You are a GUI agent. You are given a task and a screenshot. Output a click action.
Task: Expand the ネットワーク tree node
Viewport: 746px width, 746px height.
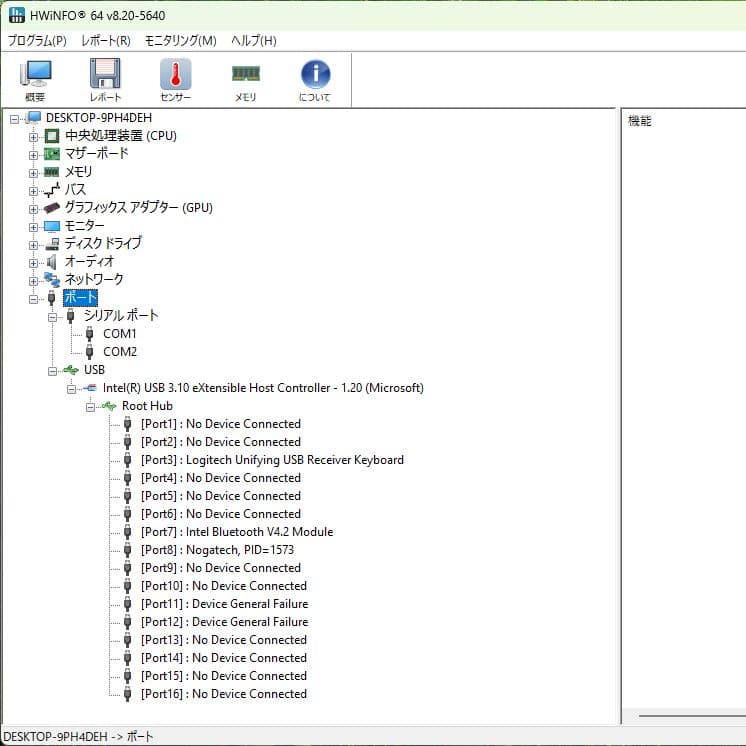tap(34, 280)
